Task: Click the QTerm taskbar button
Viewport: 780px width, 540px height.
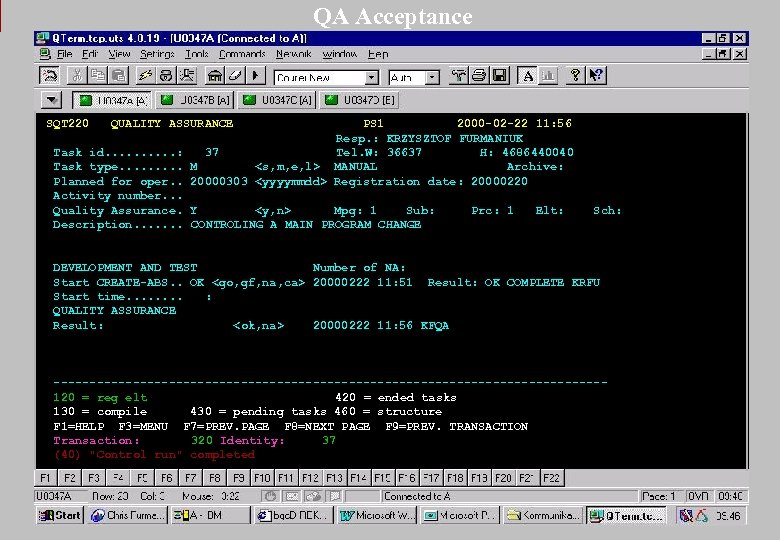Action: (x=627, y=516)
